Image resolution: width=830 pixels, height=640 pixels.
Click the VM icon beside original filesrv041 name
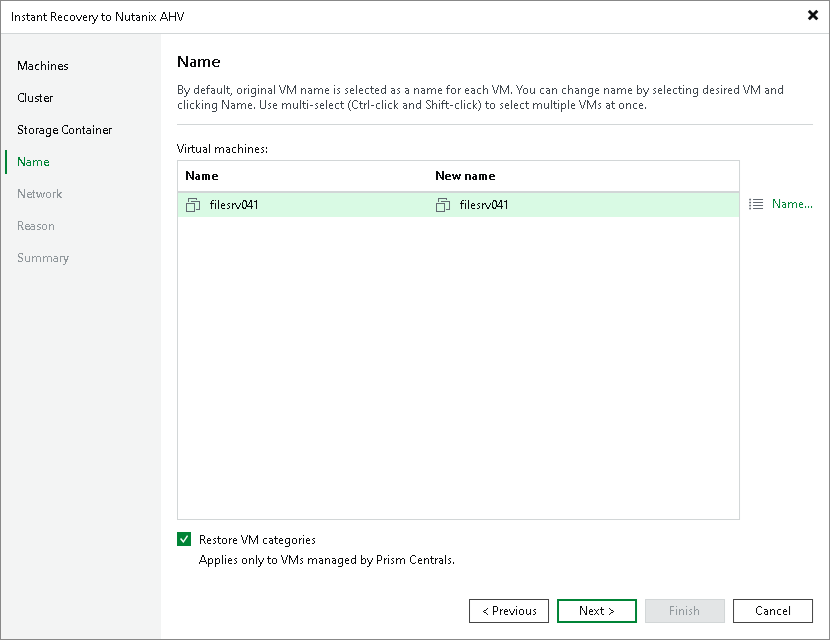tap(193, 205)
